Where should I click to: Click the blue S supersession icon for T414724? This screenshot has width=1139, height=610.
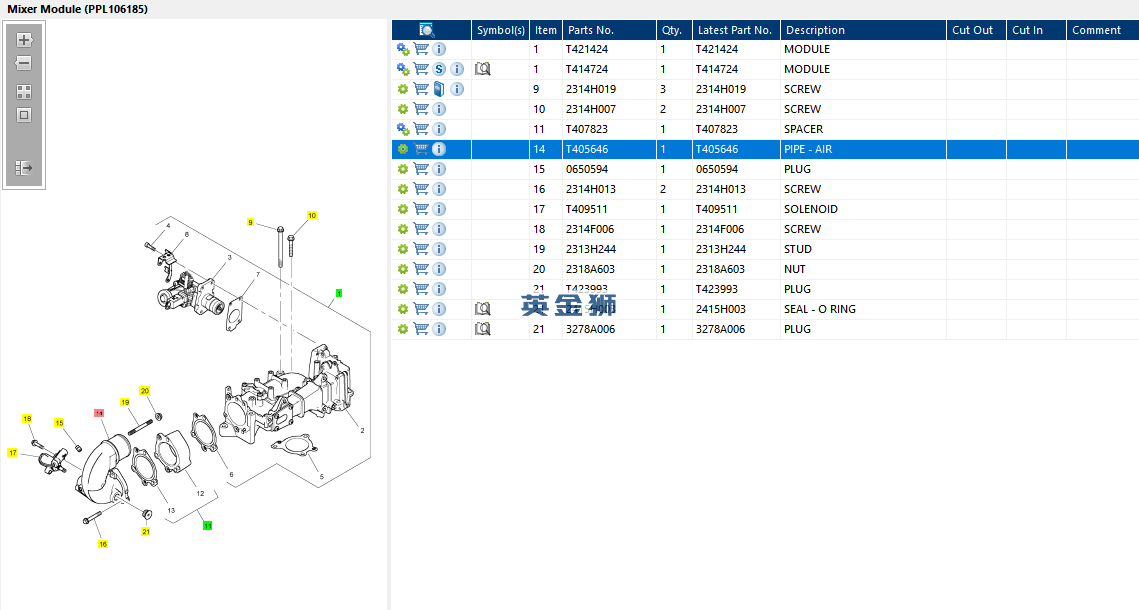click(439, 69)
